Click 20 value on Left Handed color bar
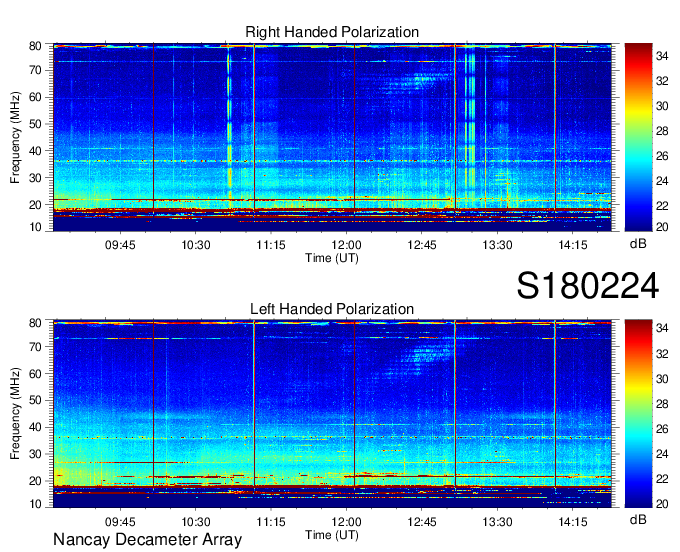The height and width of the screenshot is (552, 680). [x=662, y=504]
